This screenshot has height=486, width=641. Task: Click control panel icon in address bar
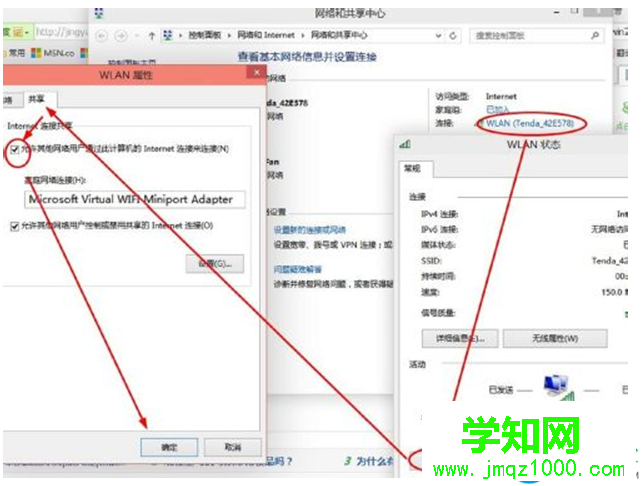point(168,36)
